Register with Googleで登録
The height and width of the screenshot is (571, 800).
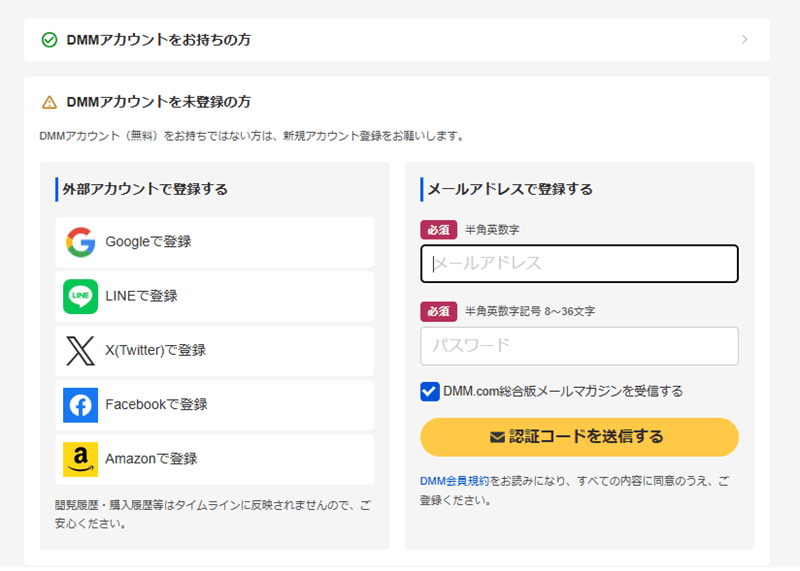pyautogui.click(x=214, y=242)
